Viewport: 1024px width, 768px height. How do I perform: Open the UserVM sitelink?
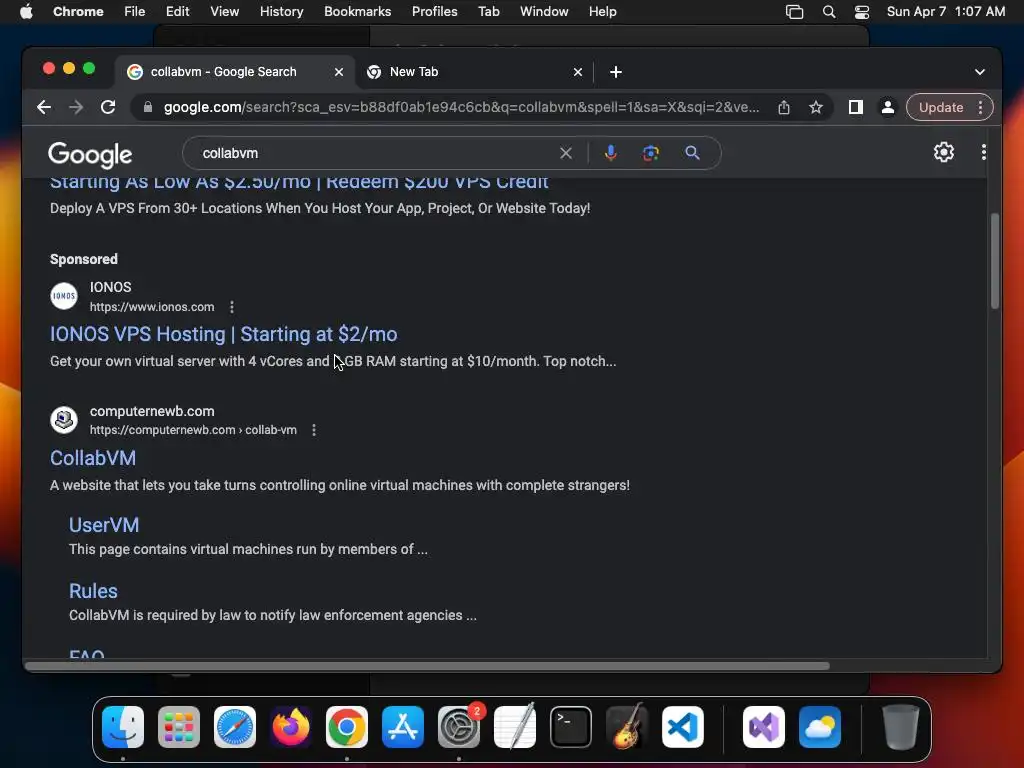(x=104, y=525)
